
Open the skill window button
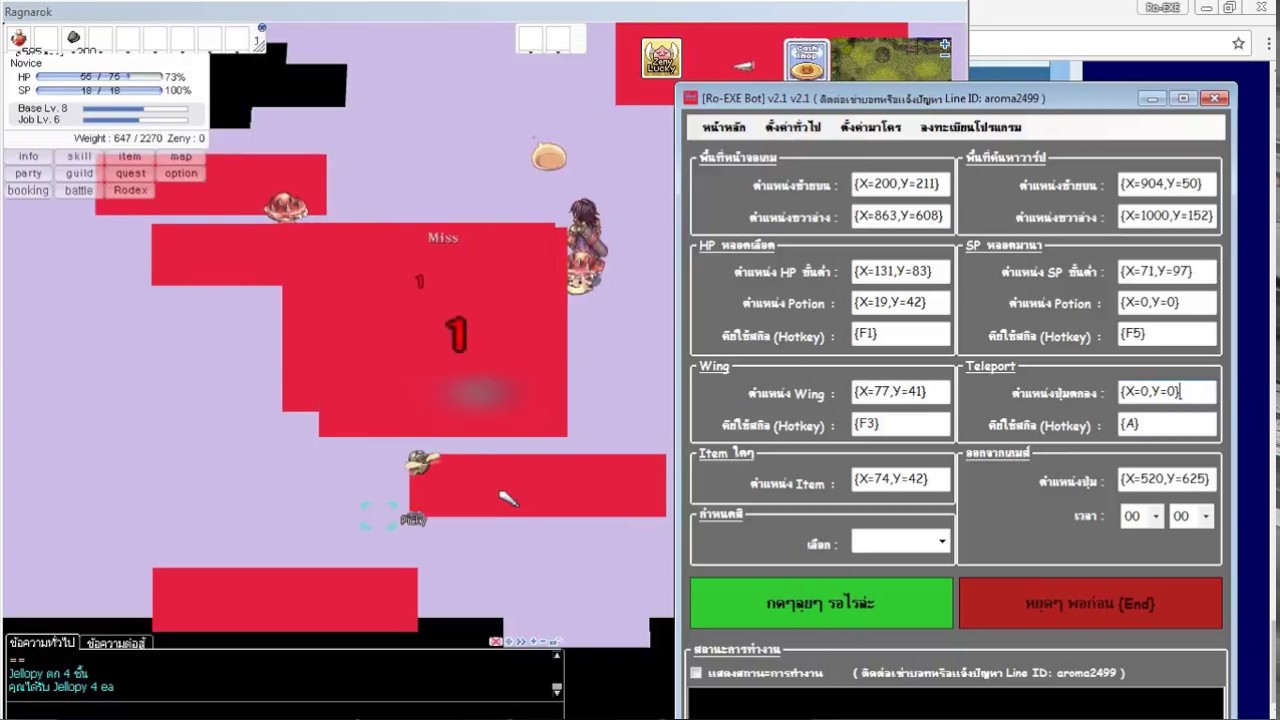tap(79, 156)
